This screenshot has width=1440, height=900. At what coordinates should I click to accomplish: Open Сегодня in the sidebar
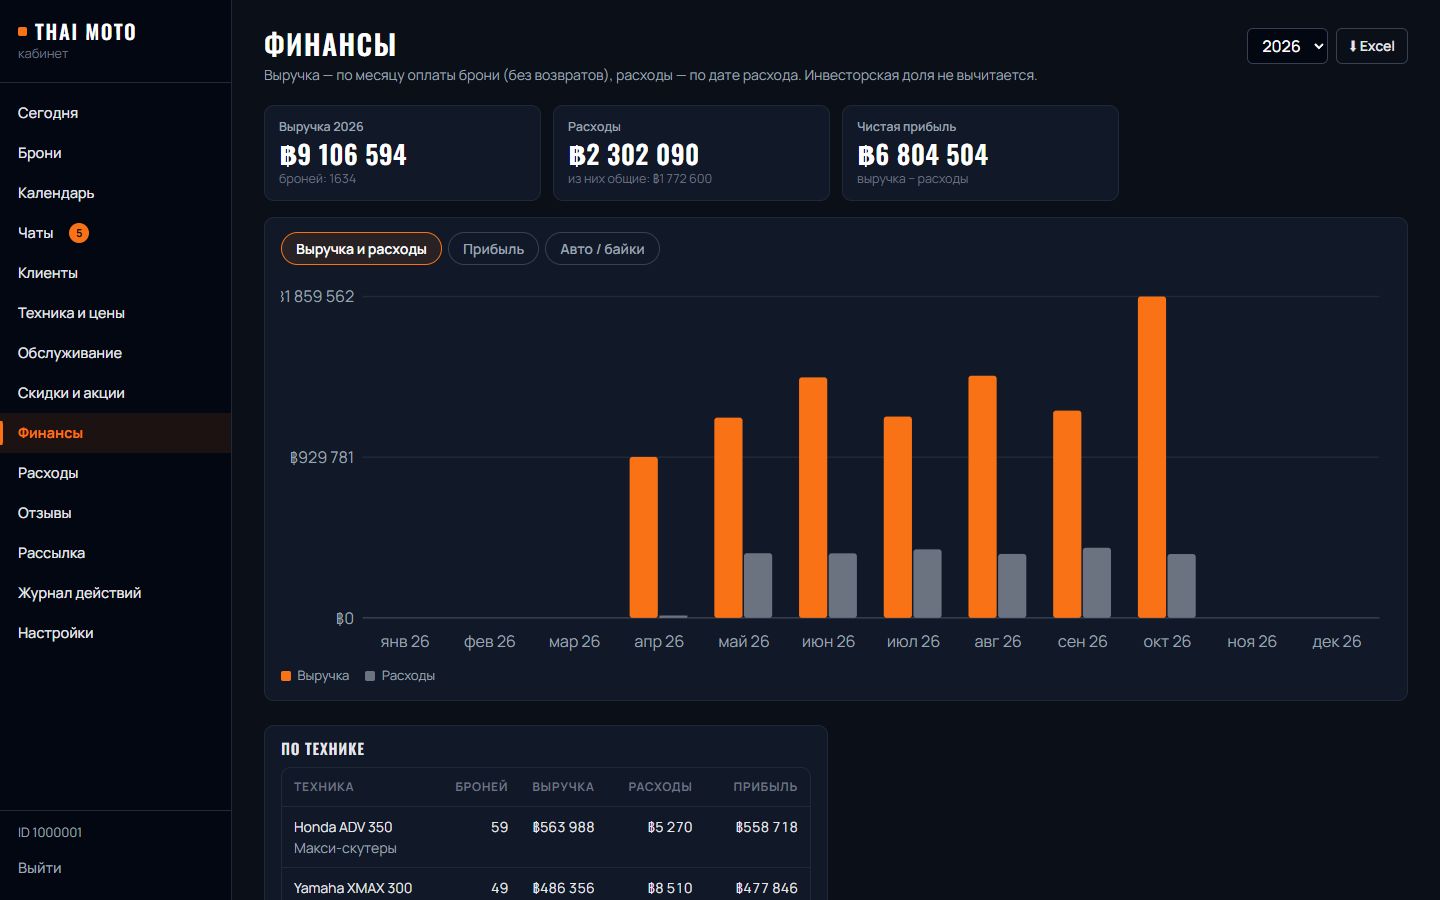(115, 113)
